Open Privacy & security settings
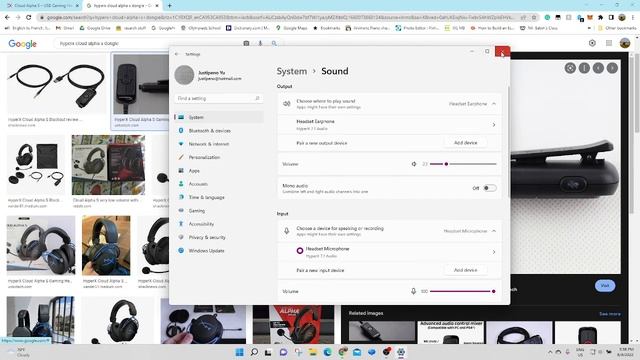 (x=219, y=237)
